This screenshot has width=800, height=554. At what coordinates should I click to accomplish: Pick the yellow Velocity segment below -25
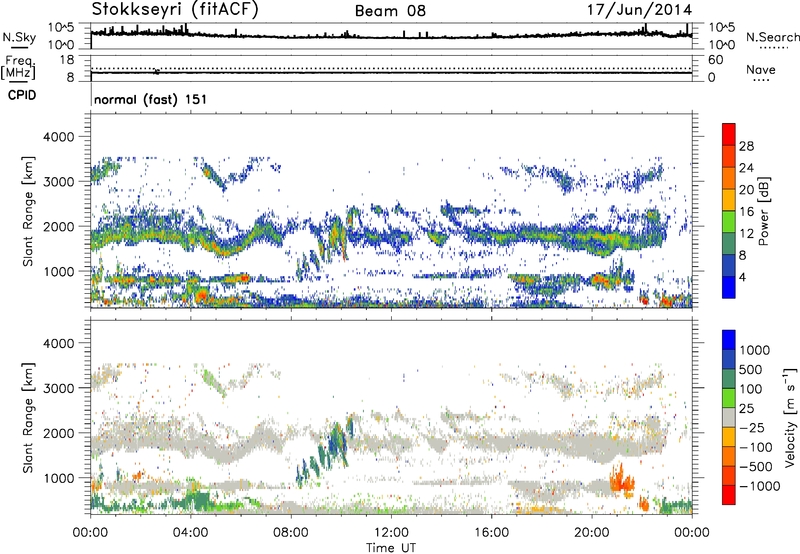(x=729, y=437)
